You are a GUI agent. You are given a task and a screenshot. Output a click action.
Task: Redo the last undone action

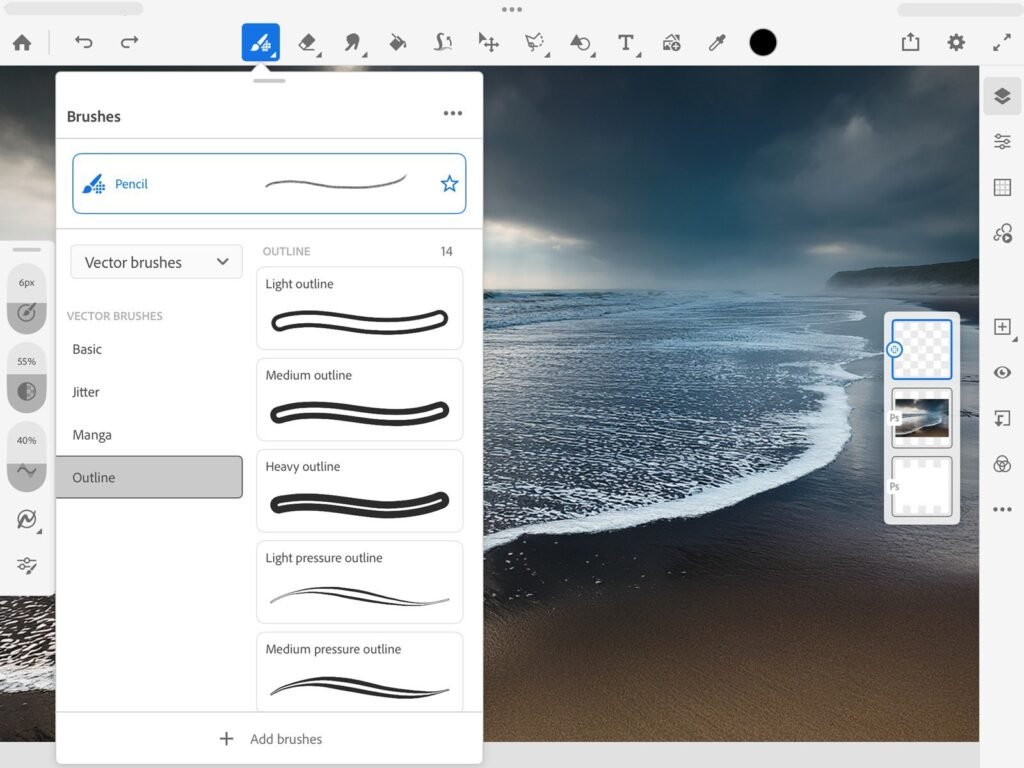pos(129,43)
